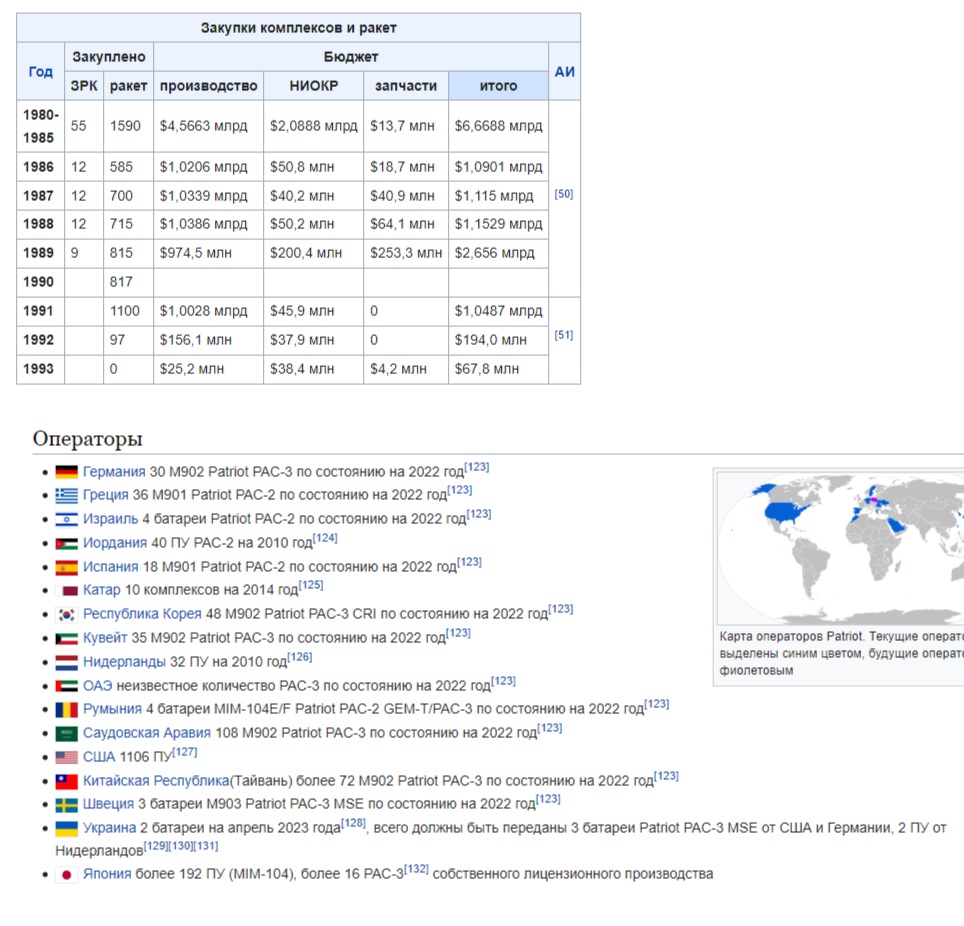
Task: Click the Kuwait flag icon
Action: pyautogui.click(x=66, y=638)
